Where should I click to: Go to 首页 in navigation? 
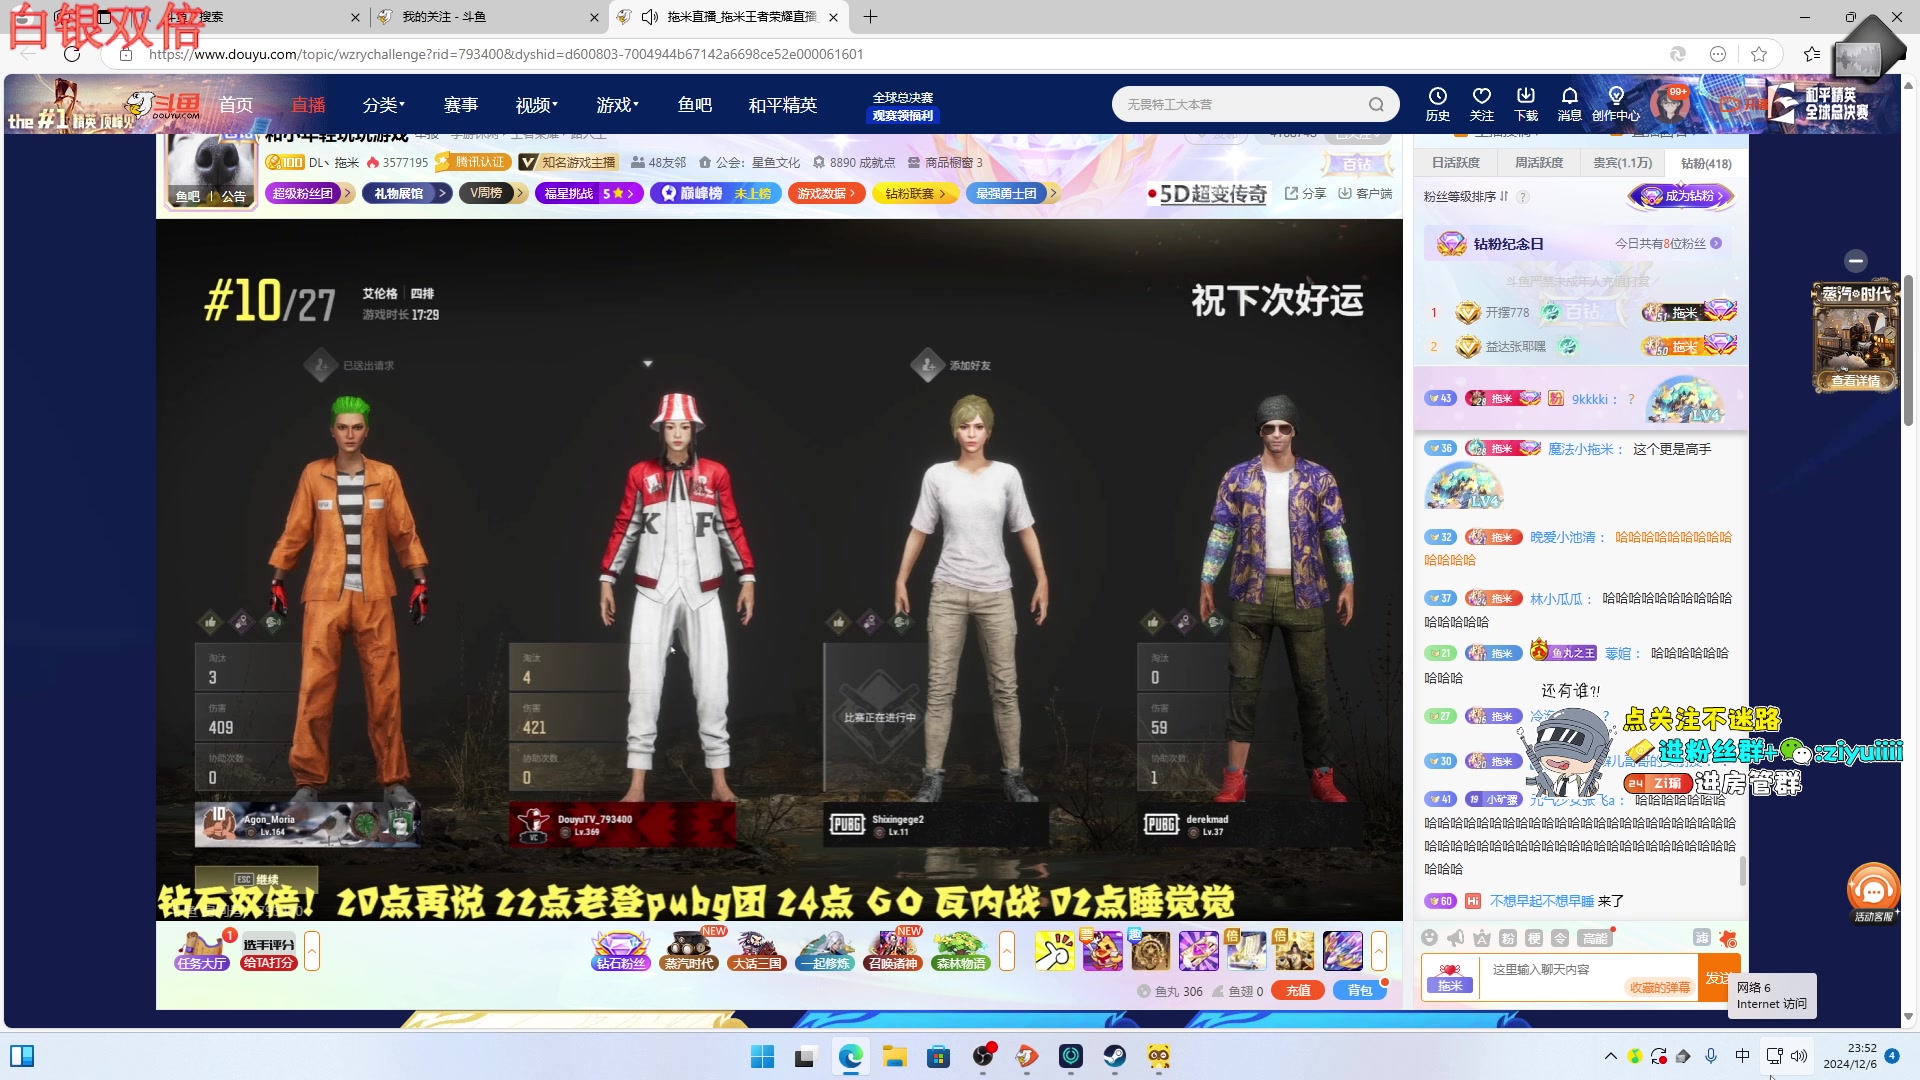[236, 105]
